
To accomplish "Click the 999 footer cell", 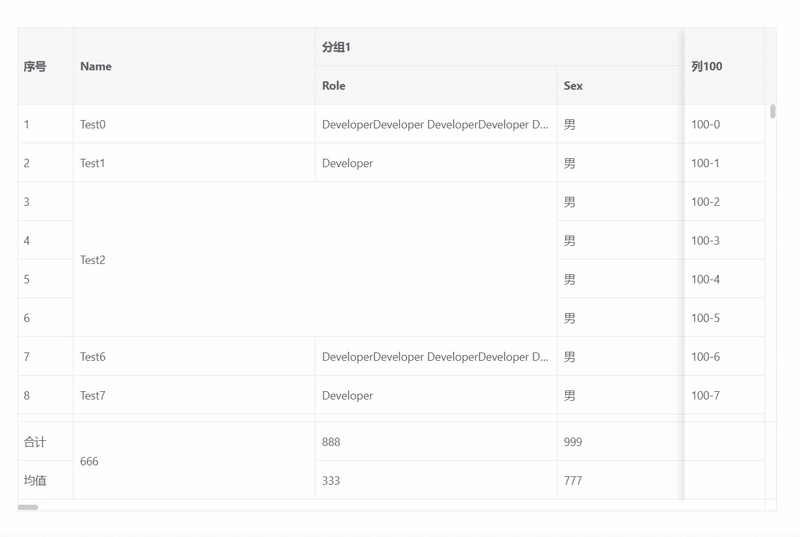I will click(x=620, y=442).
